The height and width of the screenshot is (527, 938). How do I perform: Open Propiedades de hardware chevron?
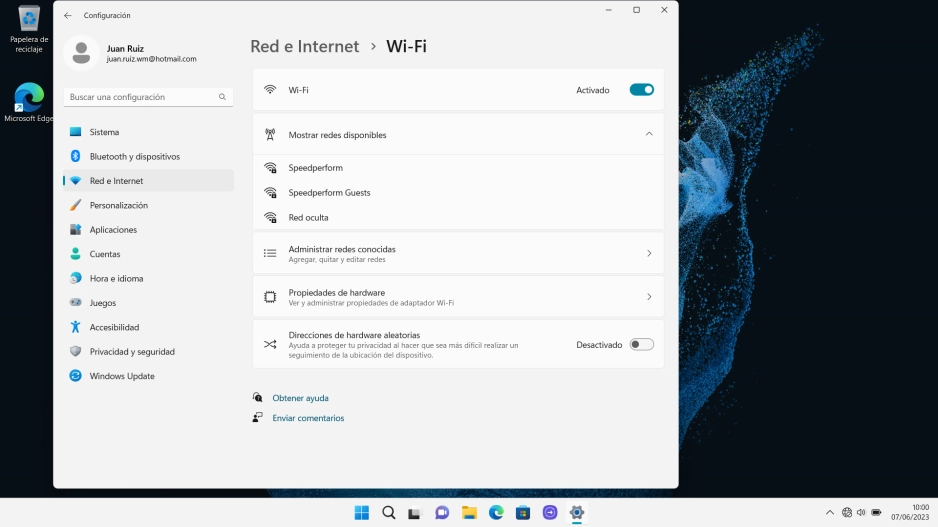pos(649,297)
